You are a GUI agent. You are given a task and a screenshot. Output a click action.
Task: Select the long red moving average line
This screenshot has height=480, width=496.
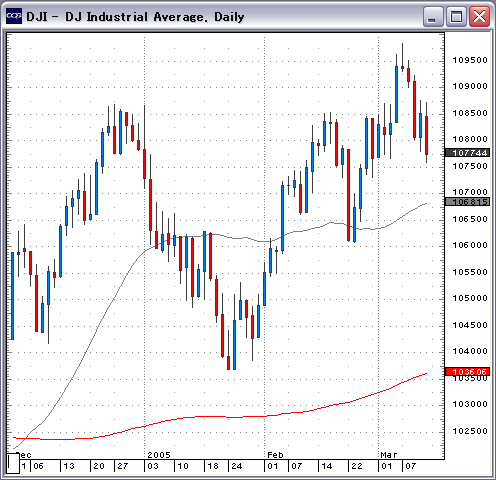pyautogui.click(x=220, y=416)
